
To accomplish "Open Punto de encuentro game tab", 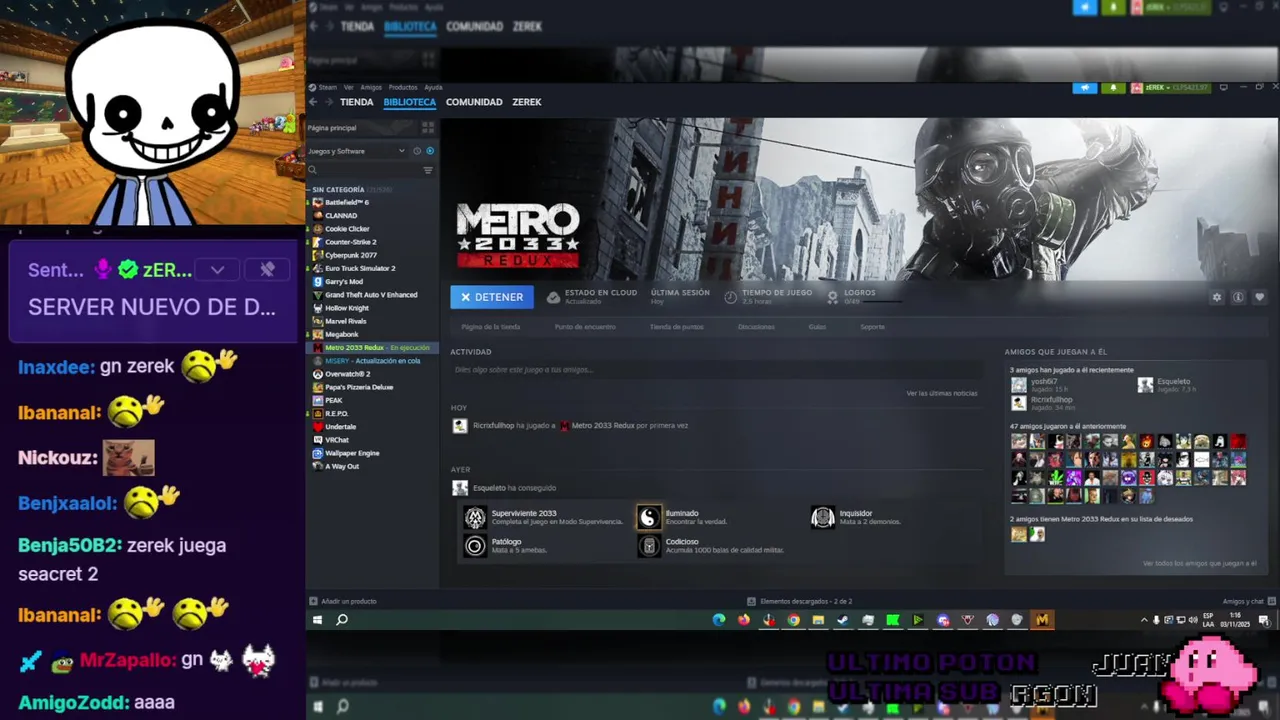I will (585, 327).
